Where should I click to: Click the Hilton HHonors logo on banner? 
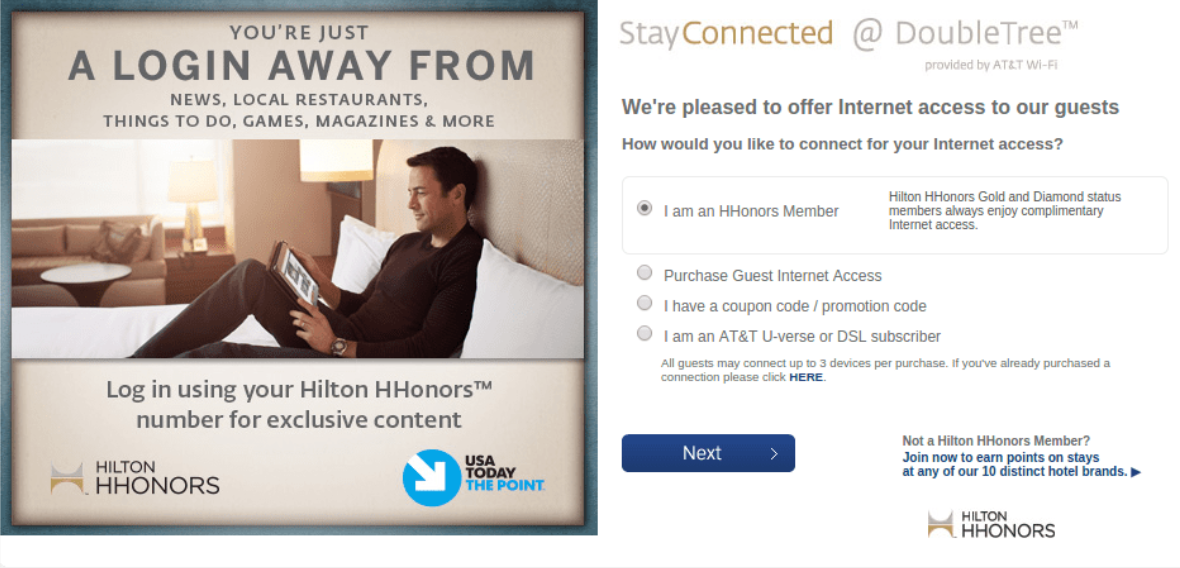pyautogui.click(x=135, y=478)
